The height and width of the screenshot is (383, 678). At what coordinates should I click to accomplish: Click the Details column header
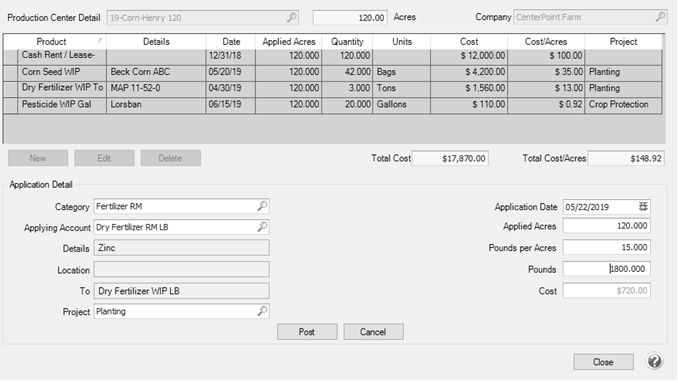(156, 42)
